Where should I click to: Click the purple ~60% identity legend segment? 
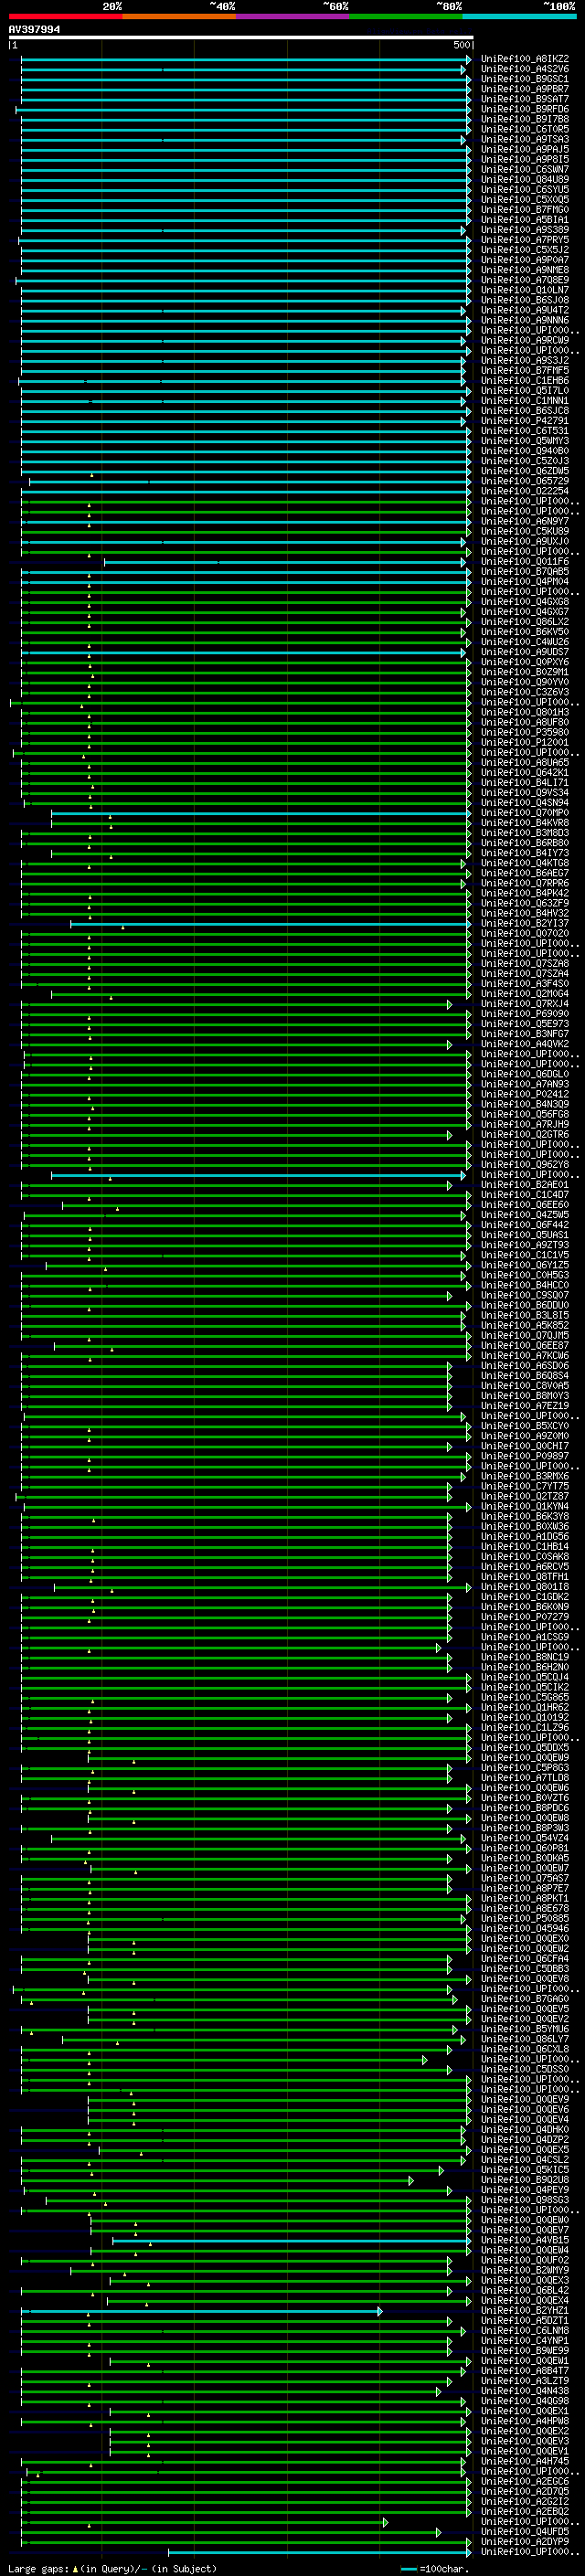(x=293, y=16)
